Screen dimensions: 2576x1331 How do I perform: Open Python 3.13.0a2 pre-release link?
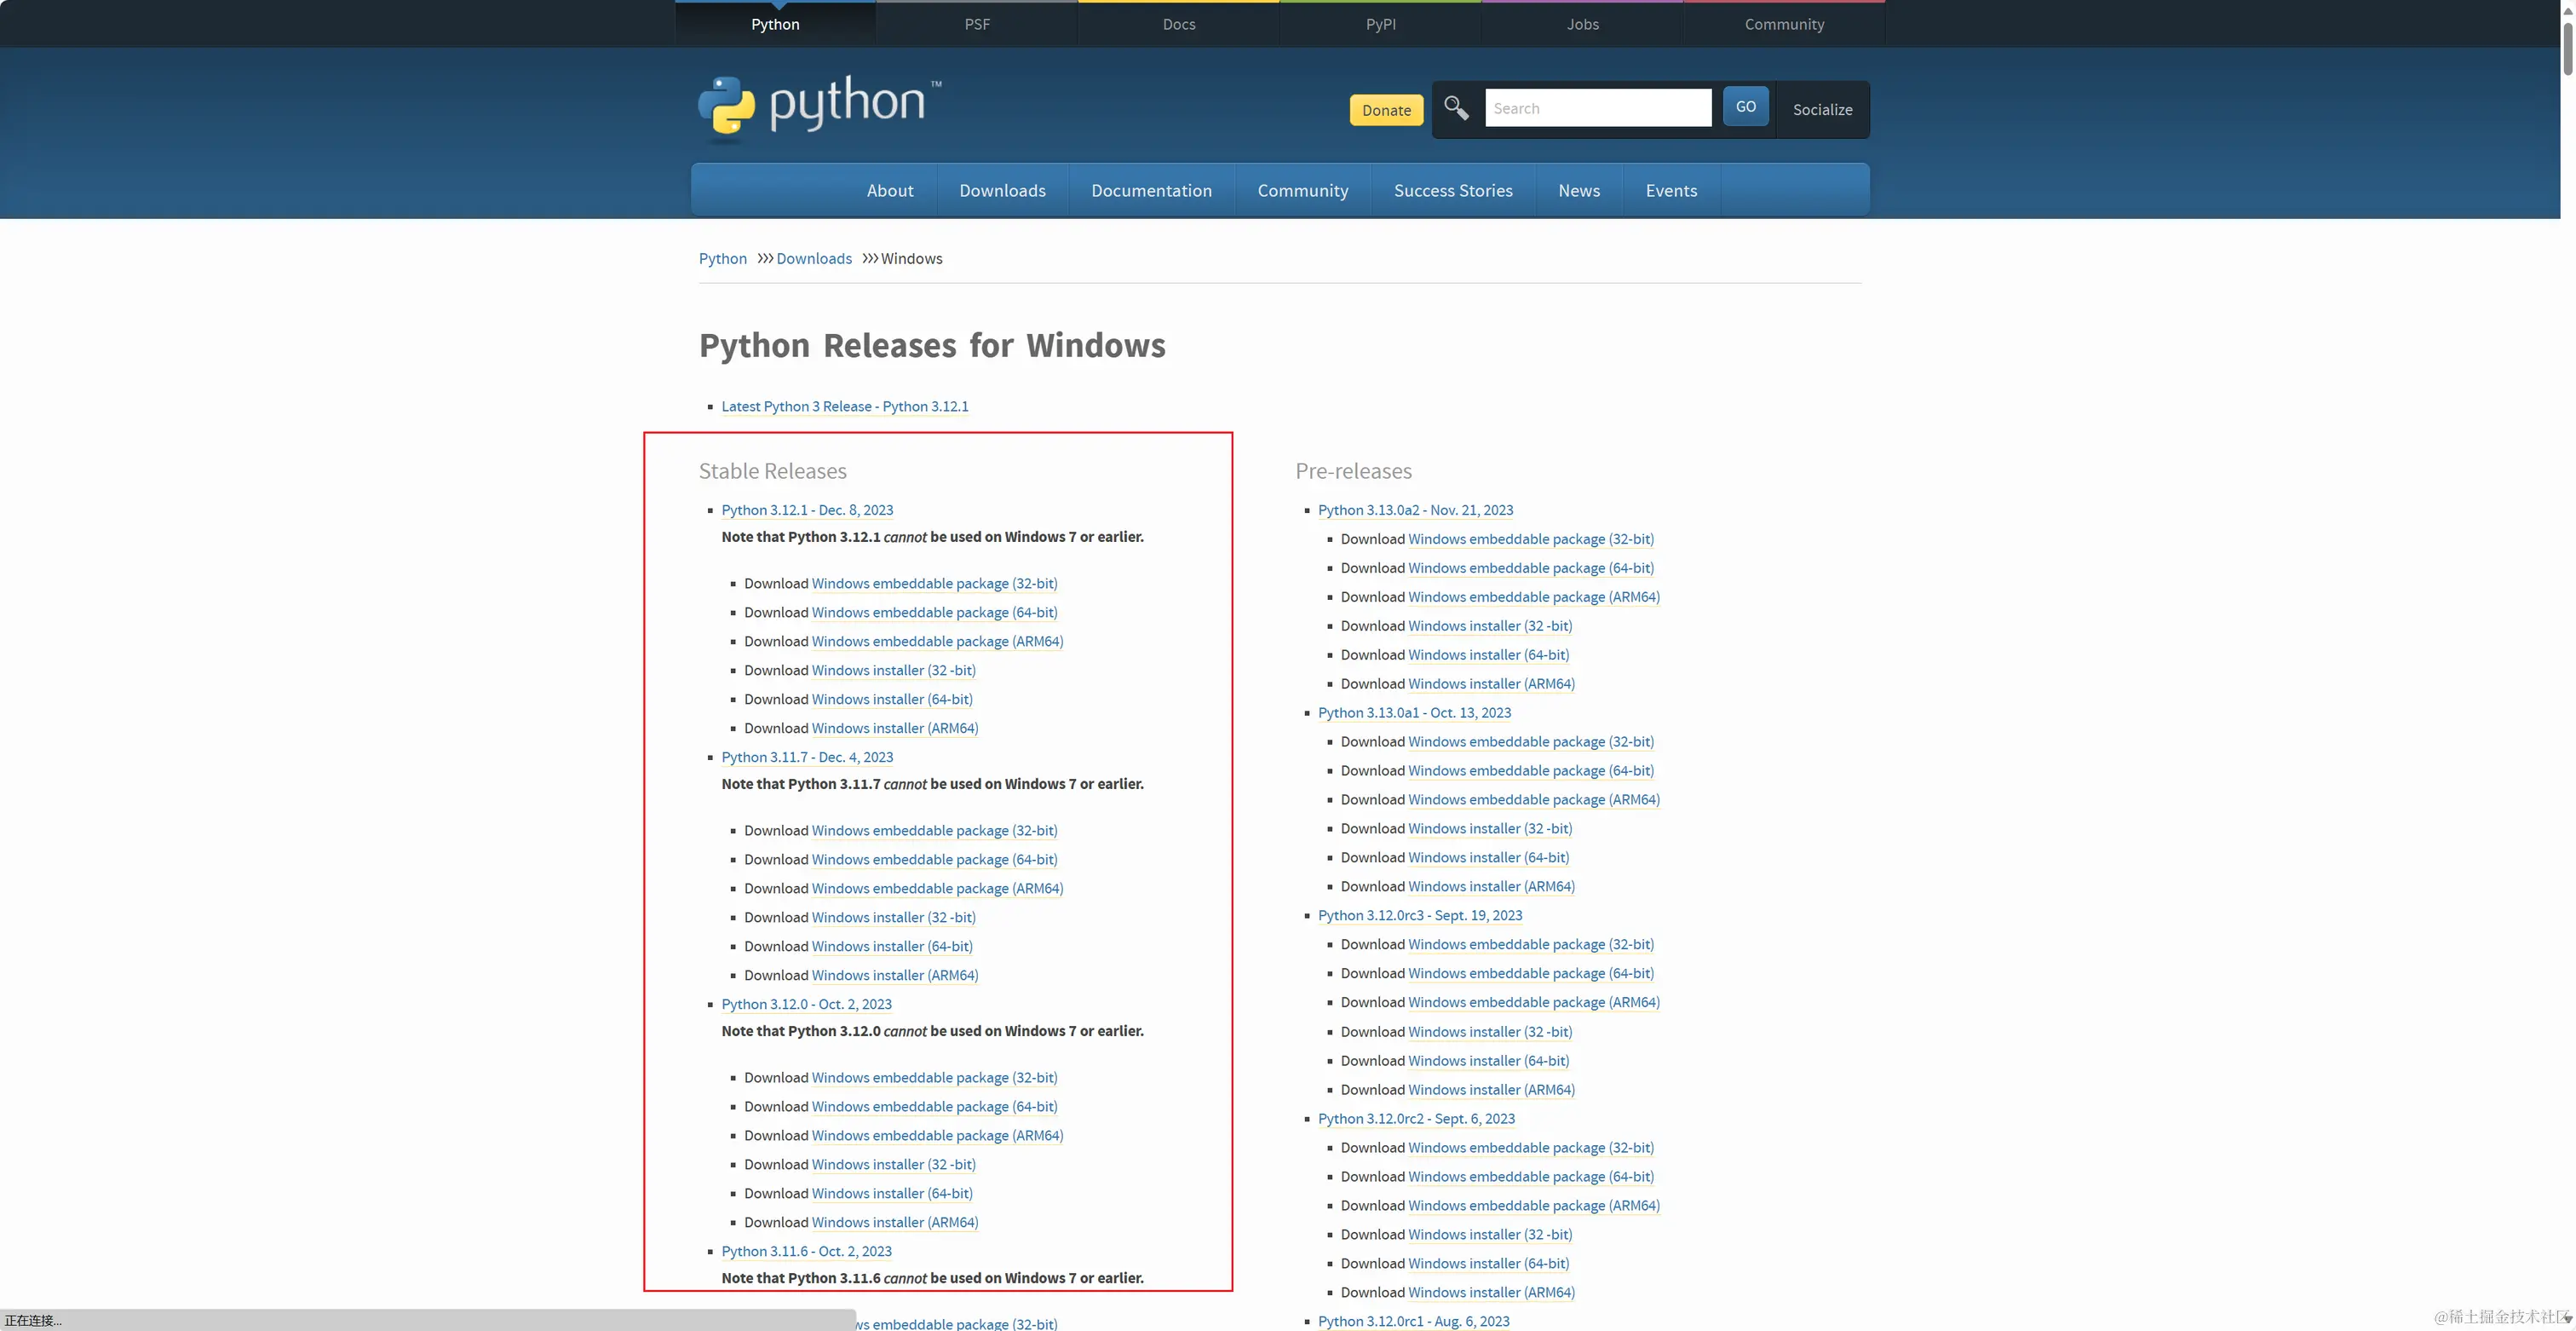tap(1415, 510)
